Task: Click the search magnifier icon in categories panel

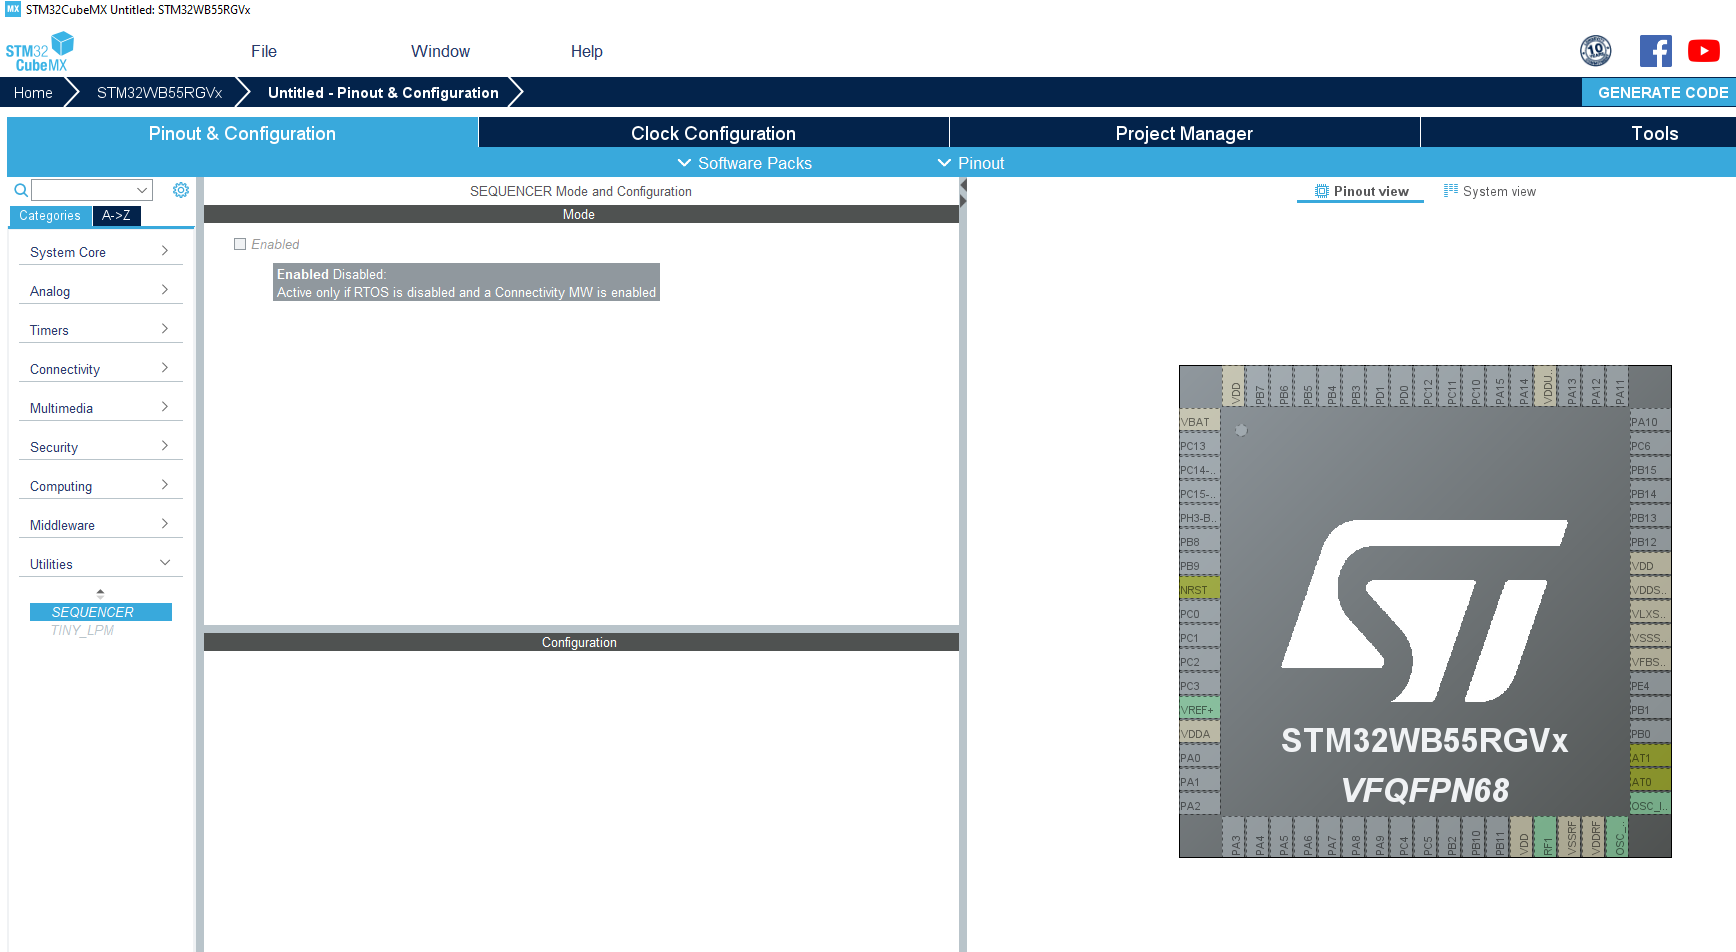Action: [x=20, y=190]
